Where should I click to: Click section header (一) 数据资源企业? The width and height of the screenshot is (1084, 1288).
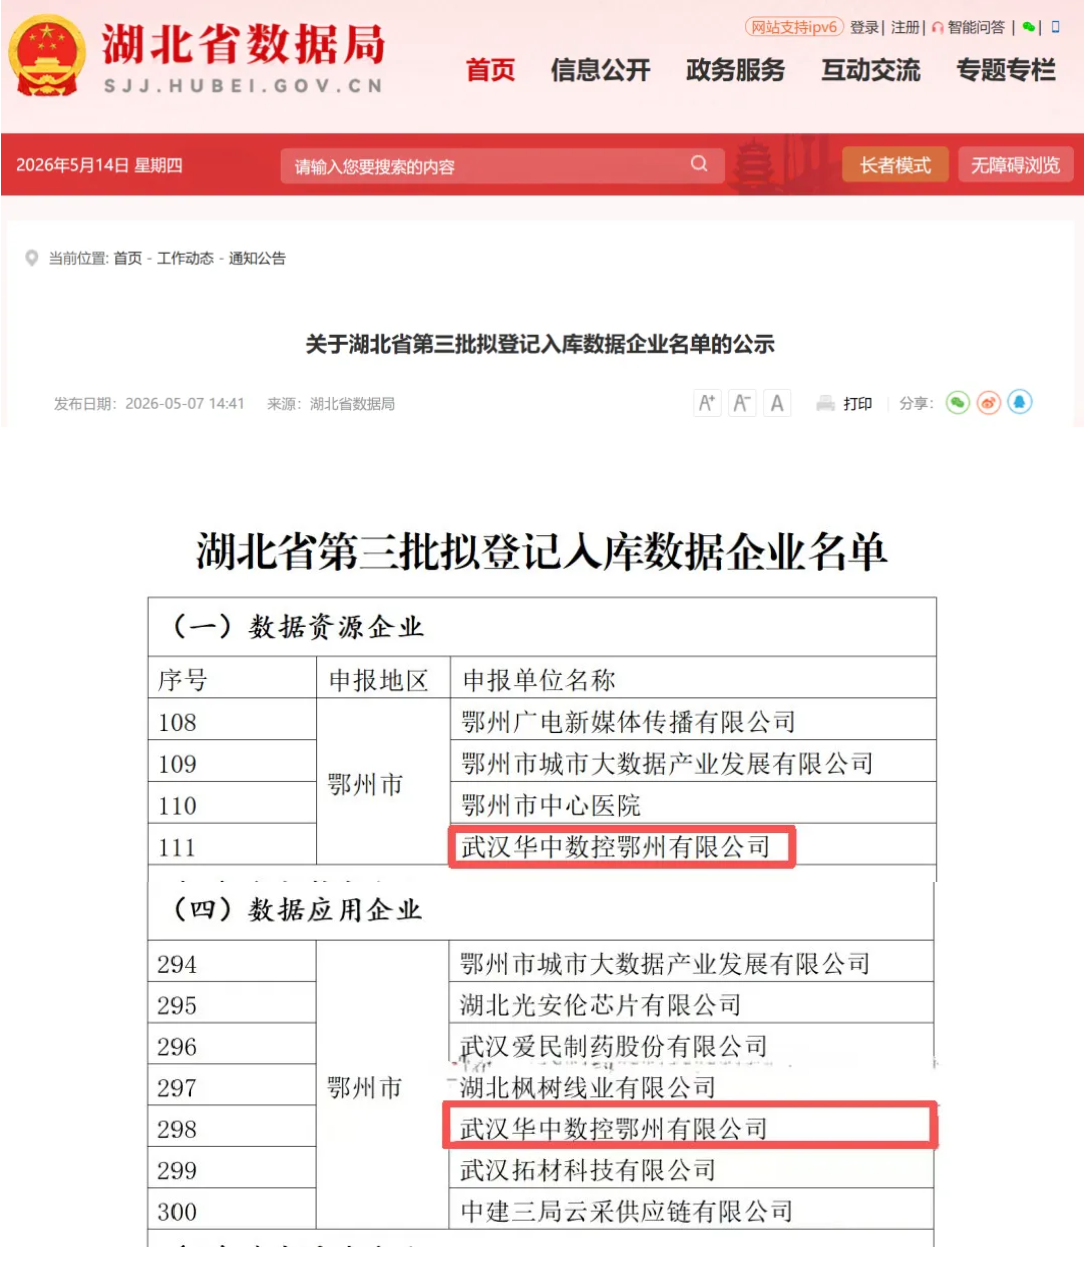click(298, 627)
